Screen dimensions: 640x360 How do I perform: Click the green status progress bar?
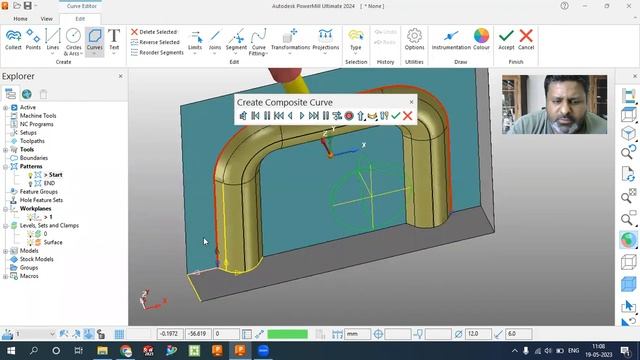pos(288,334)
